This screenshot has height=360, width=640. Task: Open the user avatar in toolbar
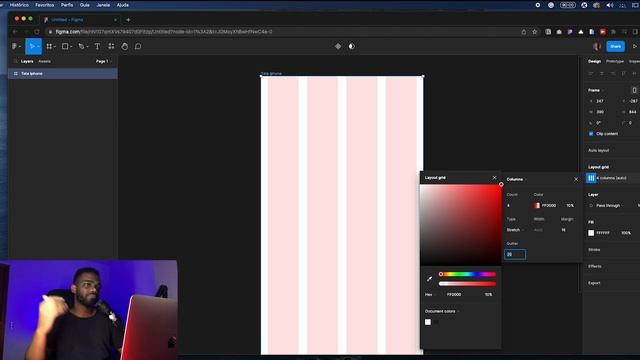point(597,47)
